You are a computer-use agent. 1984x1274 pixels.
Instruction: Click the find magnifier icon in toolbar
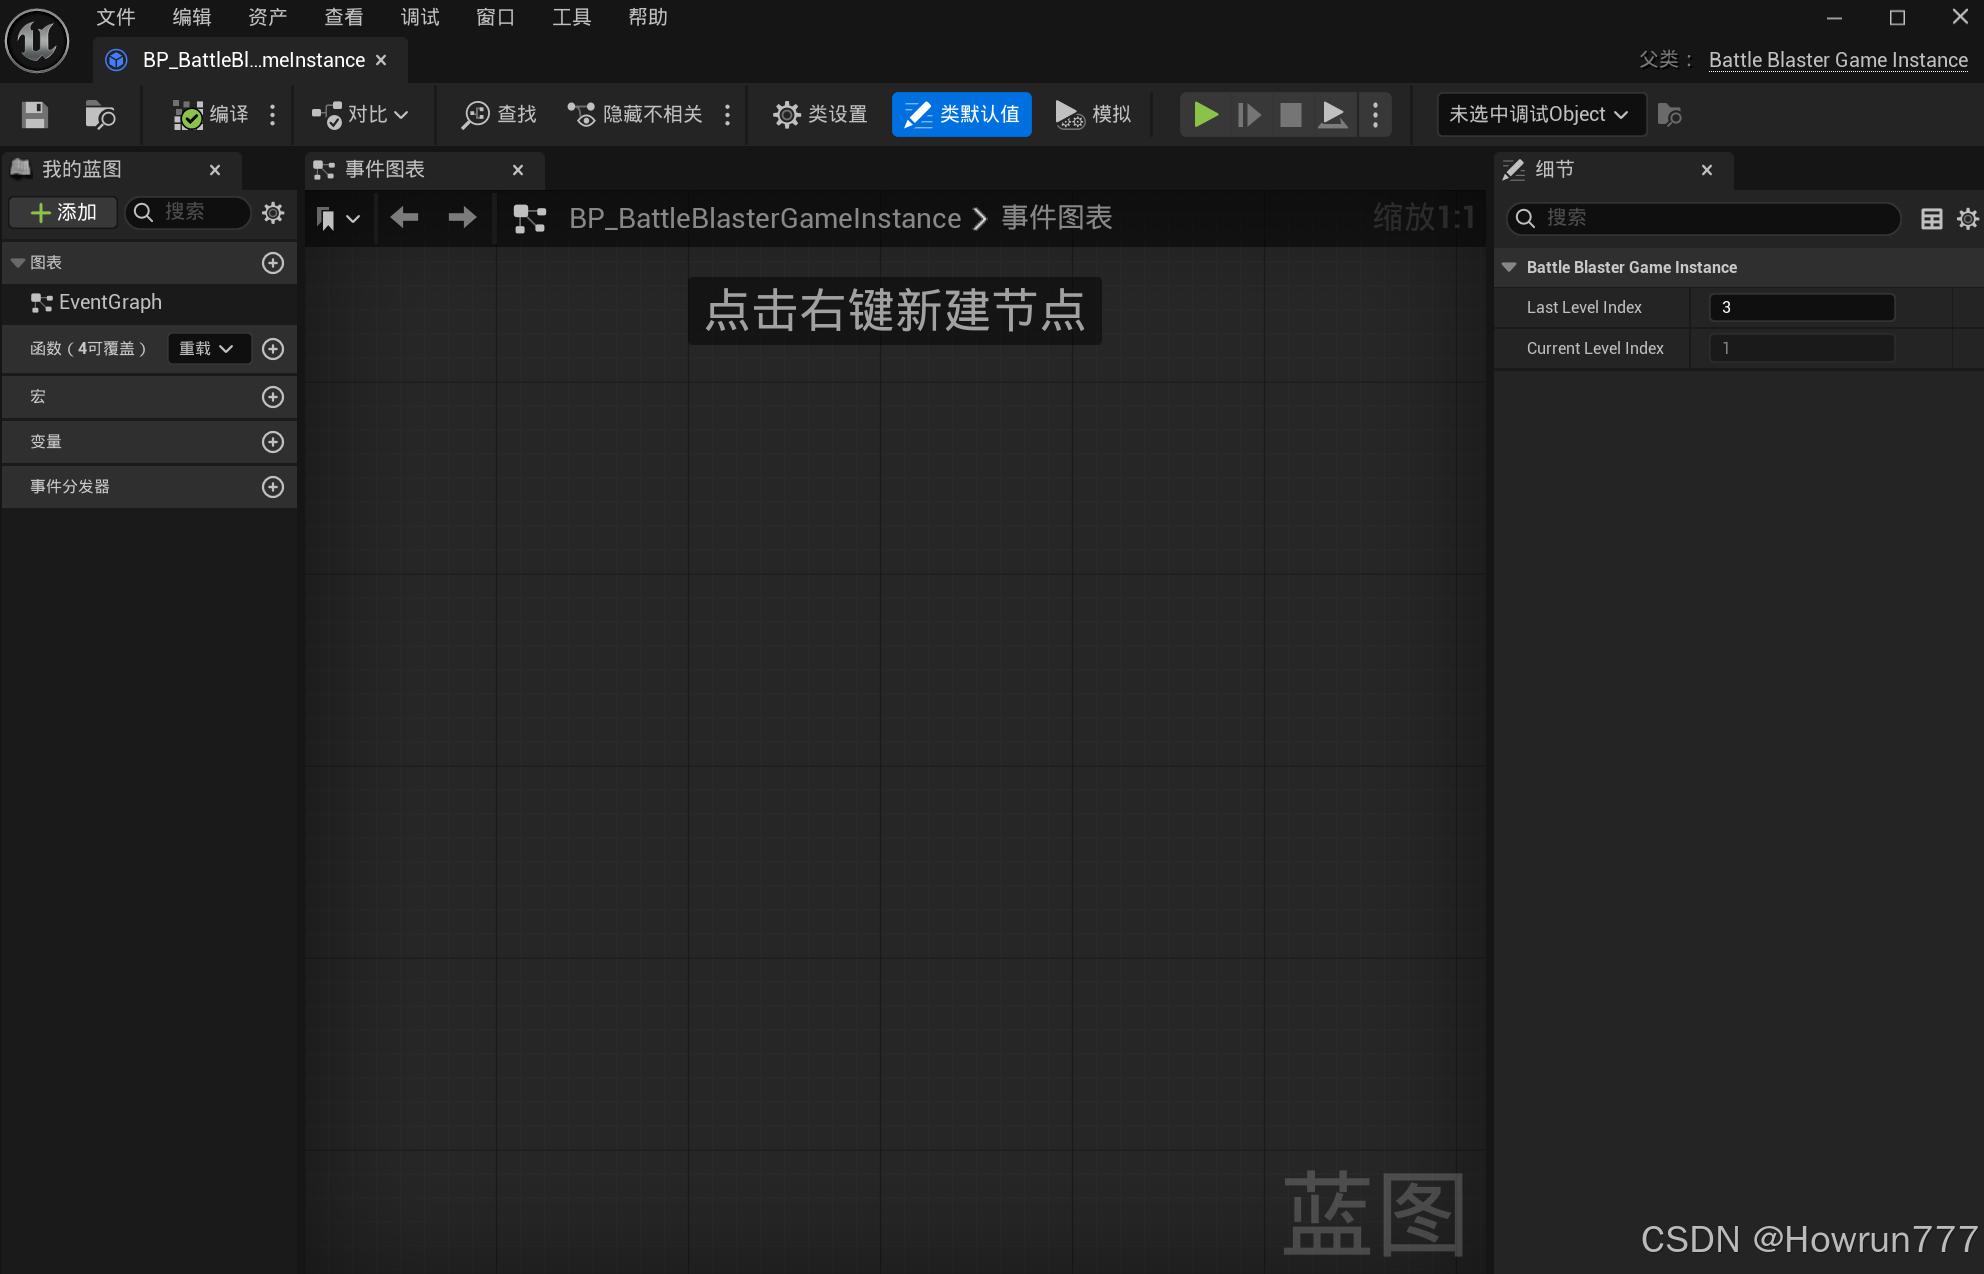point(475,115)
